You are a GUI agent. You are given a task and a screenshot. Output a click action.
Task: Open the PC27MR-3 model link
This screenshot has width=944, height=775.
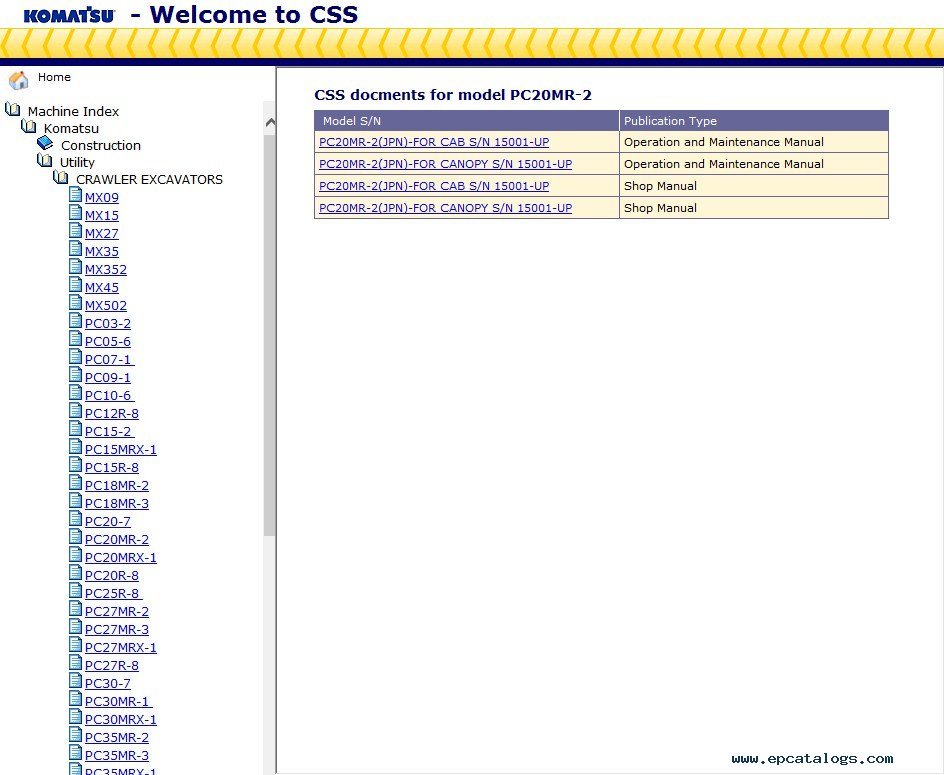(117, 630)
